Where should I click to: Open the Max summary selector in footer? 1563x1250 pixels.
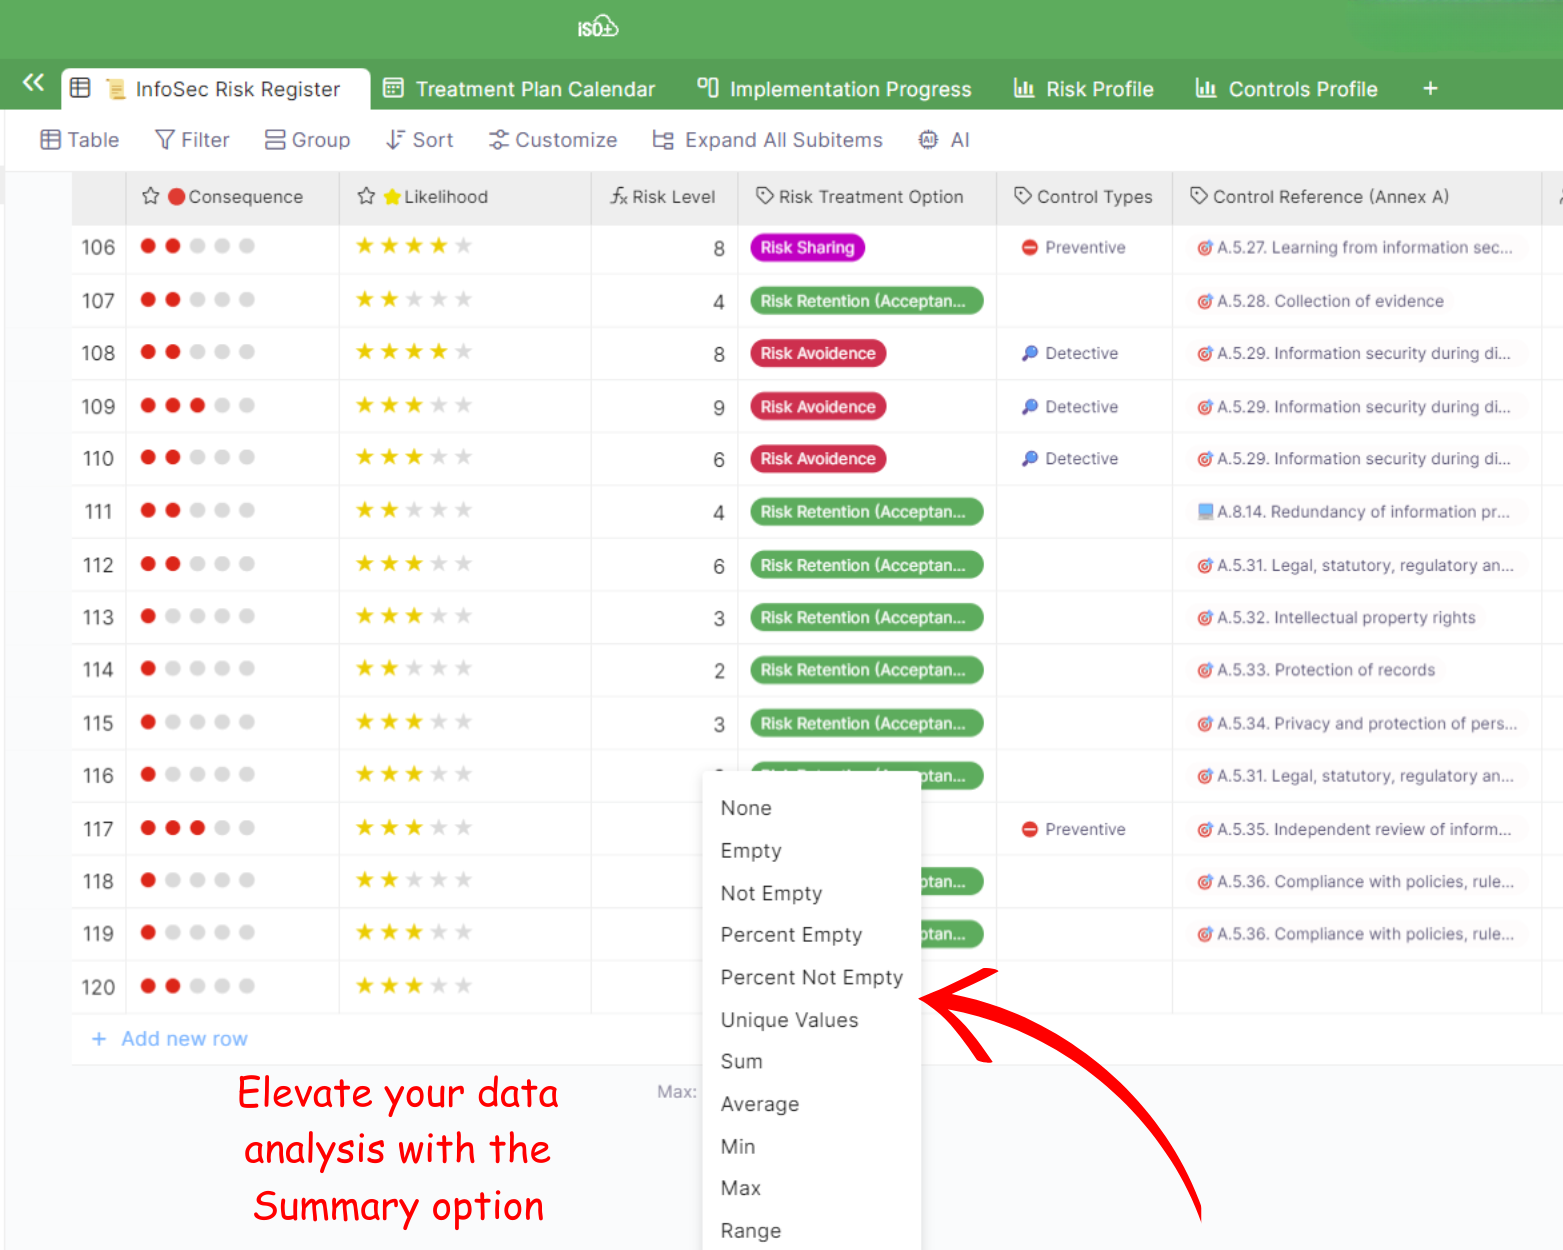click(676, 1091)
